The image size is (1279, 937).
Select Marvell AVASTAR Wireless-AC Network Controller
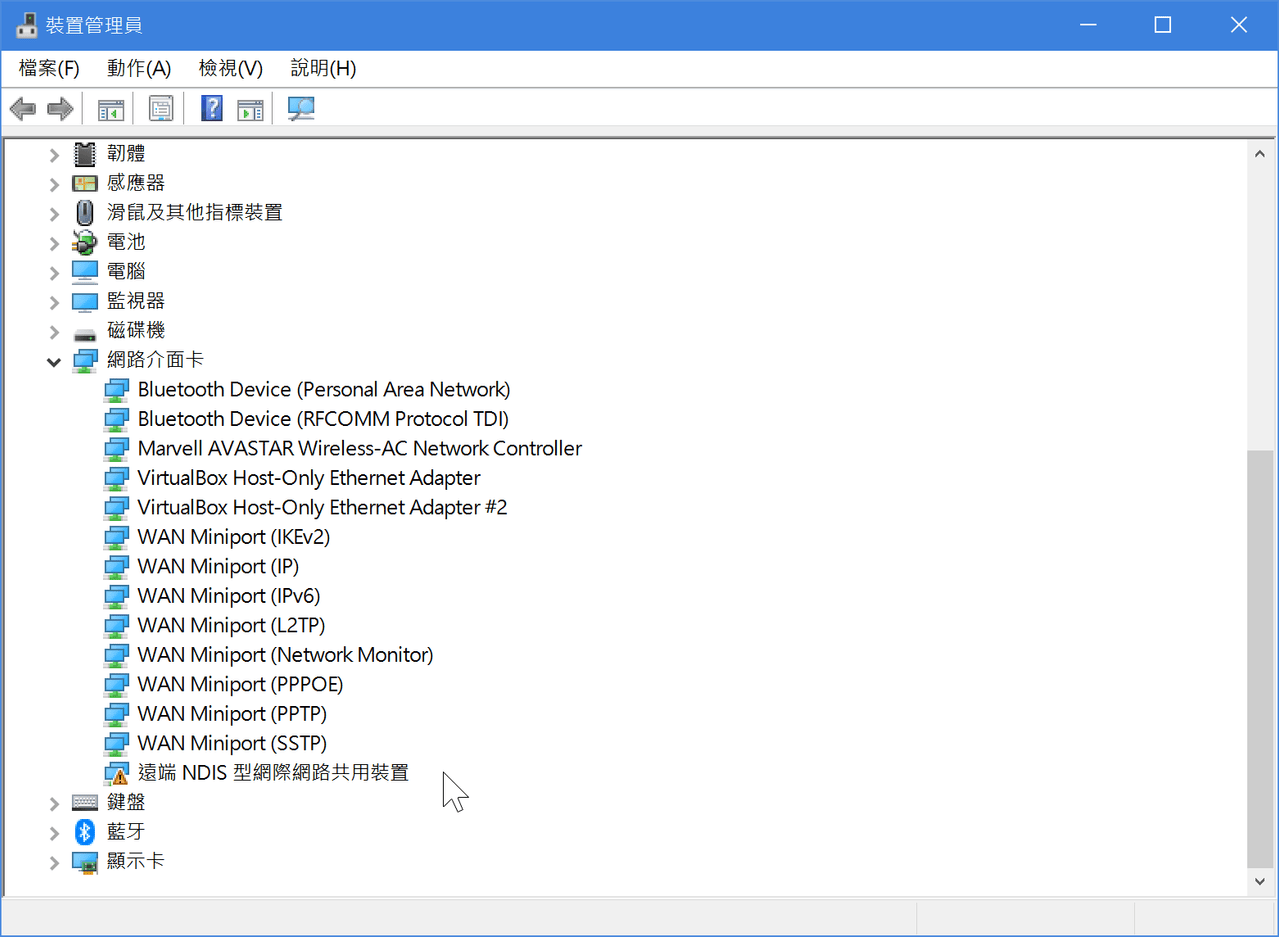(x=358, y=448)
